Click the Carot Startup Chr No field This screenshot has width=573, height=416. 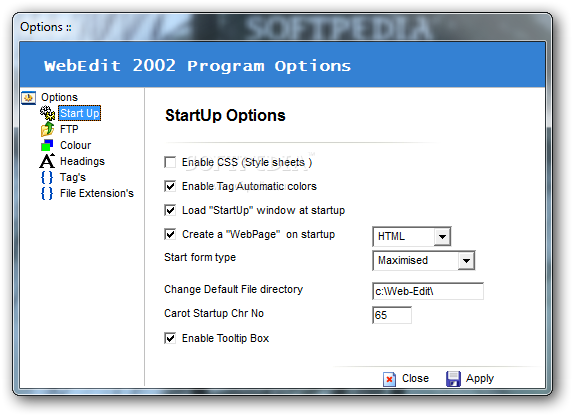[392, 315]
